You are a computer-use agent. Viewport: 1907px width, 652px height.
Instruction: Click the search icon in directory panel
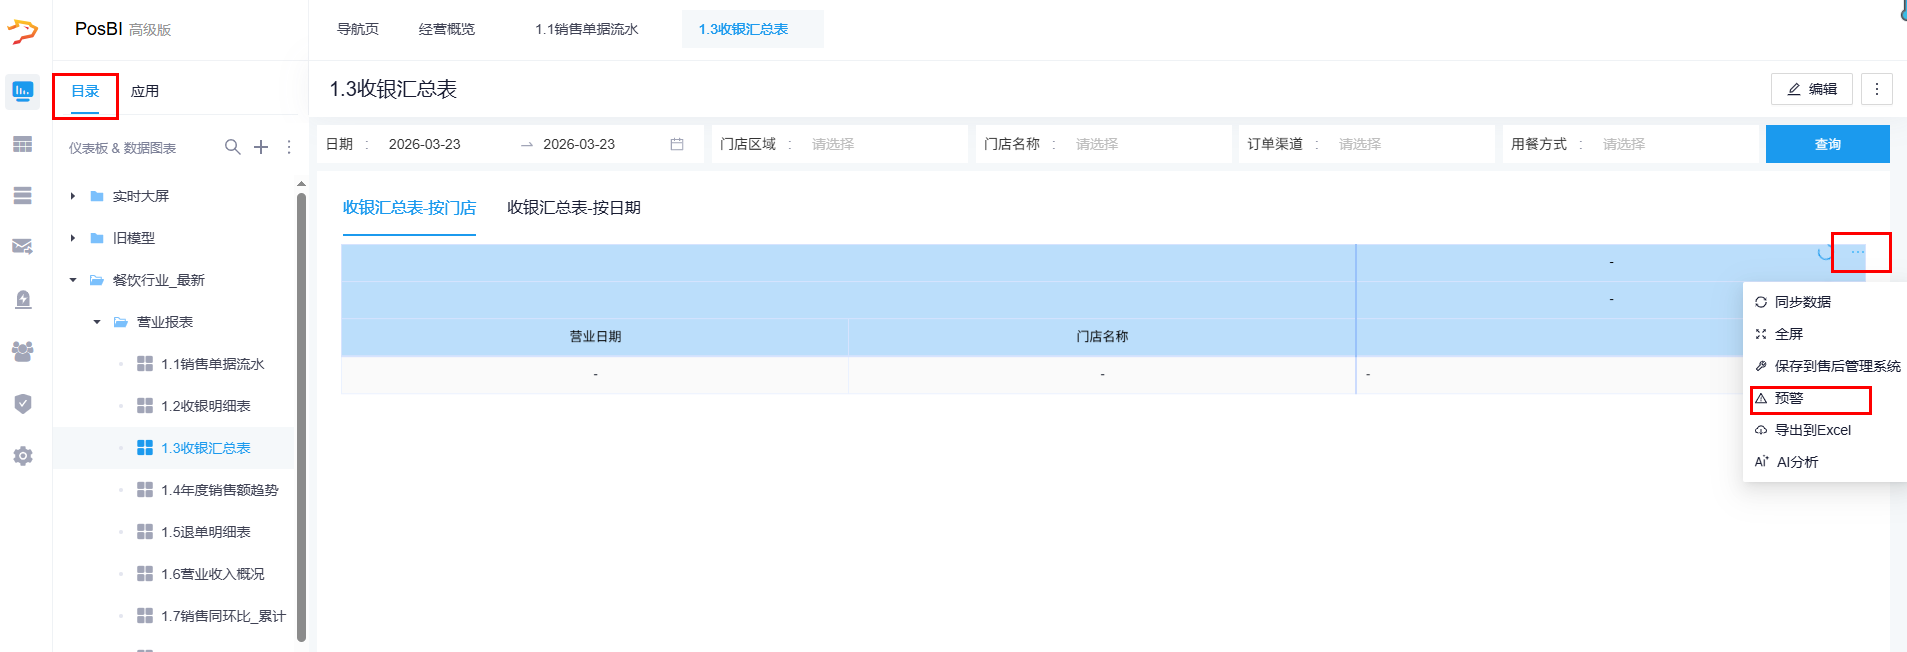232,147
